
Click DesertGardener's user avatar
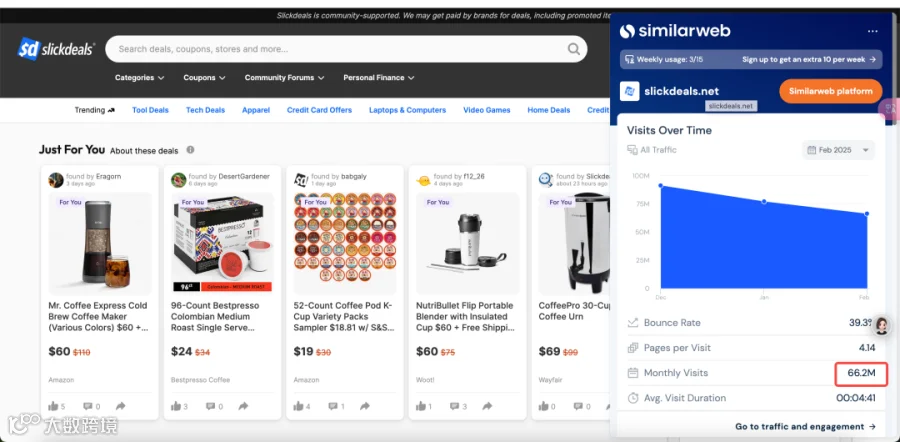point(179,180)
